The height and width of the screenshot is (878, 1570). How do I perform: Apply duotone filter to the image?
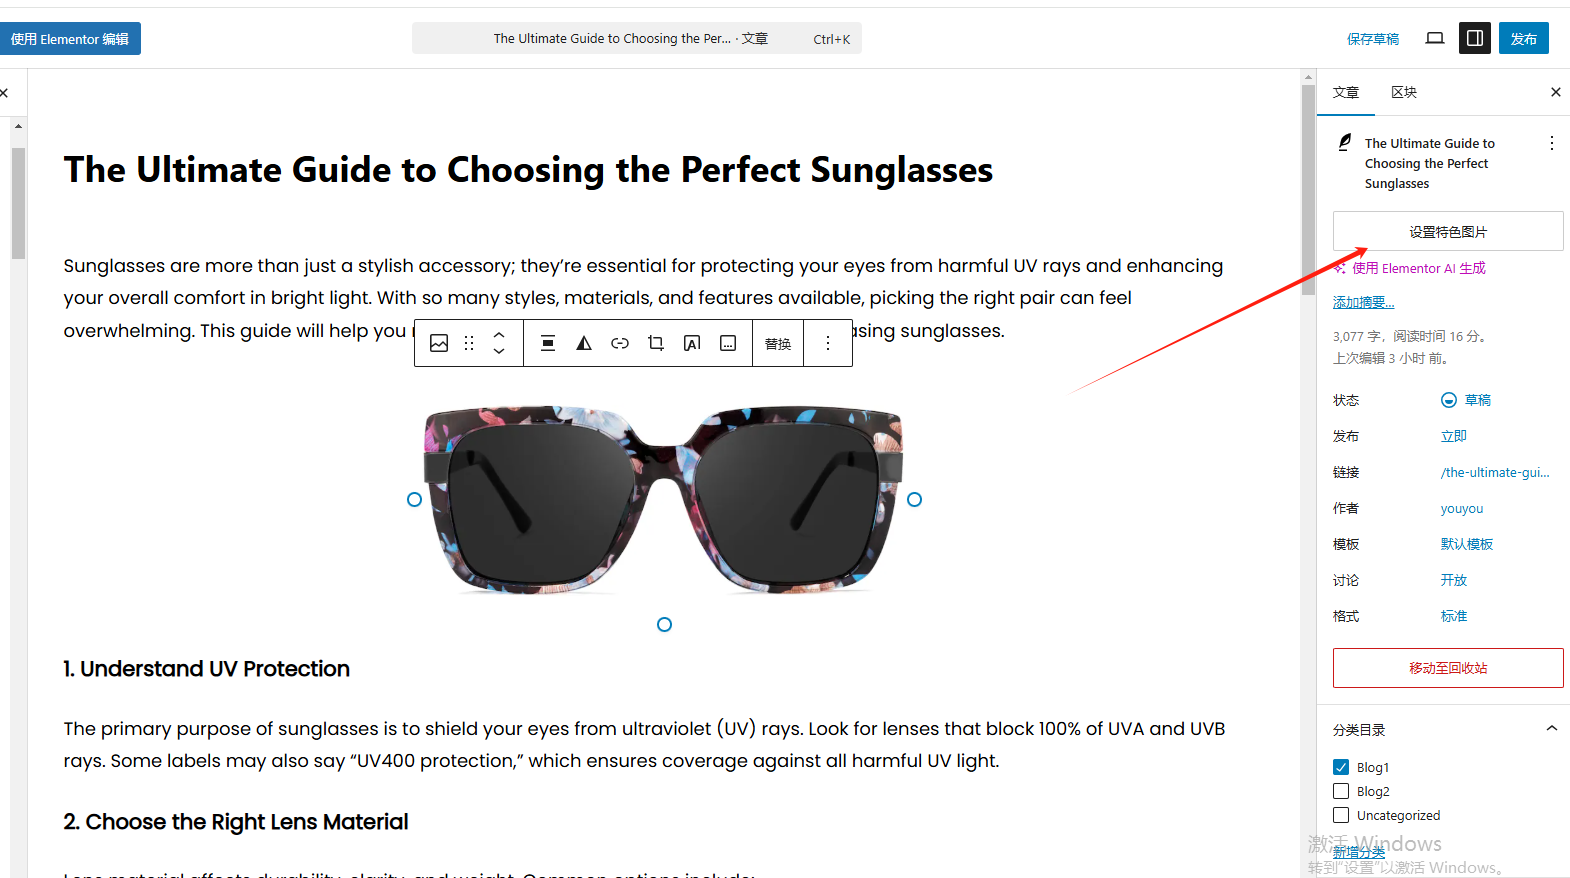point(584,343)
